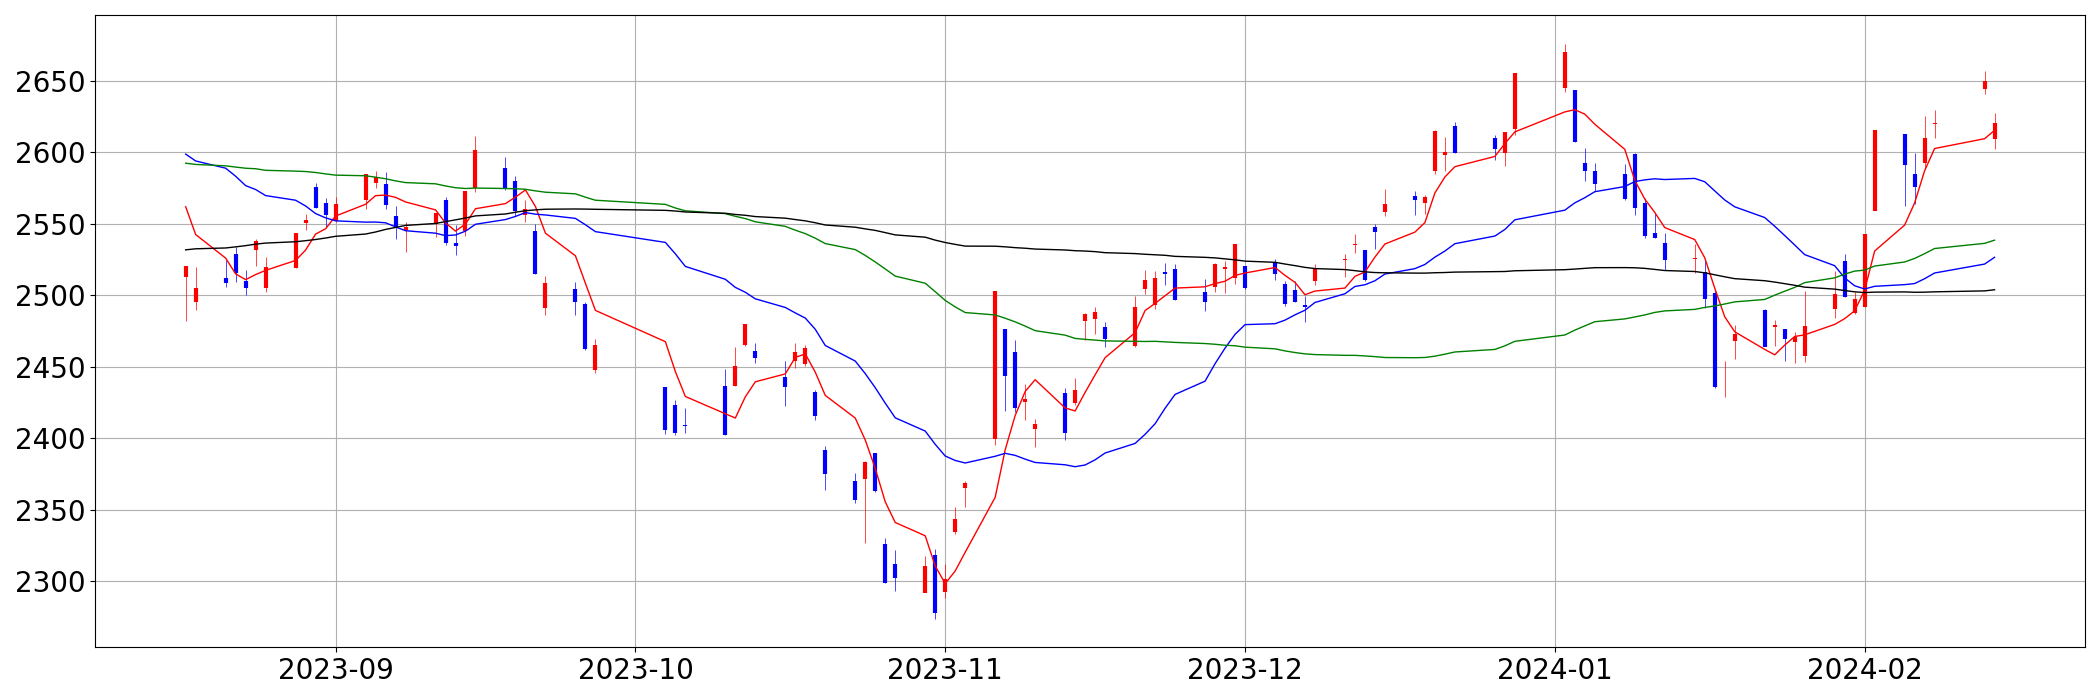
Task: Click the long blue candle dropping to 2435 in mid-January
Action: point(1715,340)
